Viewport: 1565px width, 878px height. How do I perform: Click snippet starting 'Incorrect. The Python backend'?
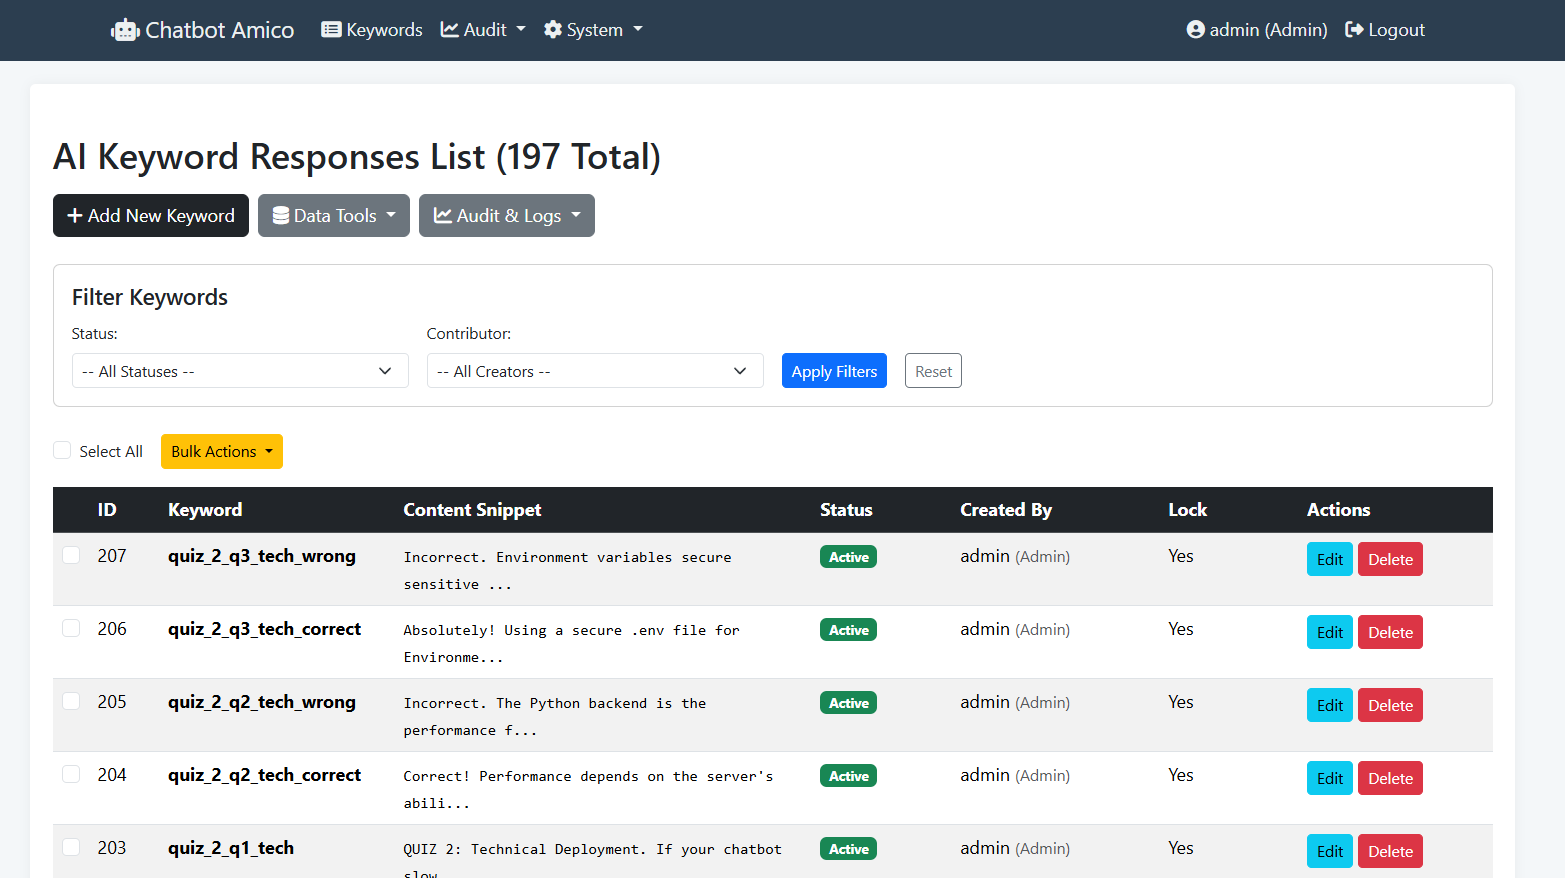(555, 716)
